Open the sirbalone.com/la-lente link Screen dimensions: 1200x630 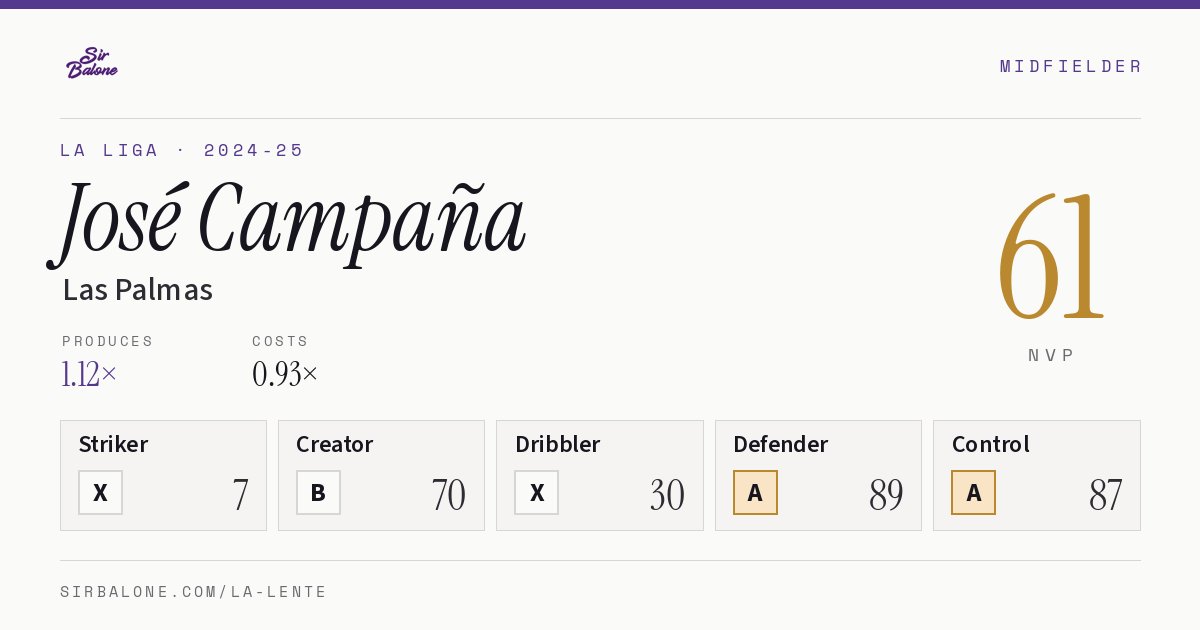[x=193, y=592]
